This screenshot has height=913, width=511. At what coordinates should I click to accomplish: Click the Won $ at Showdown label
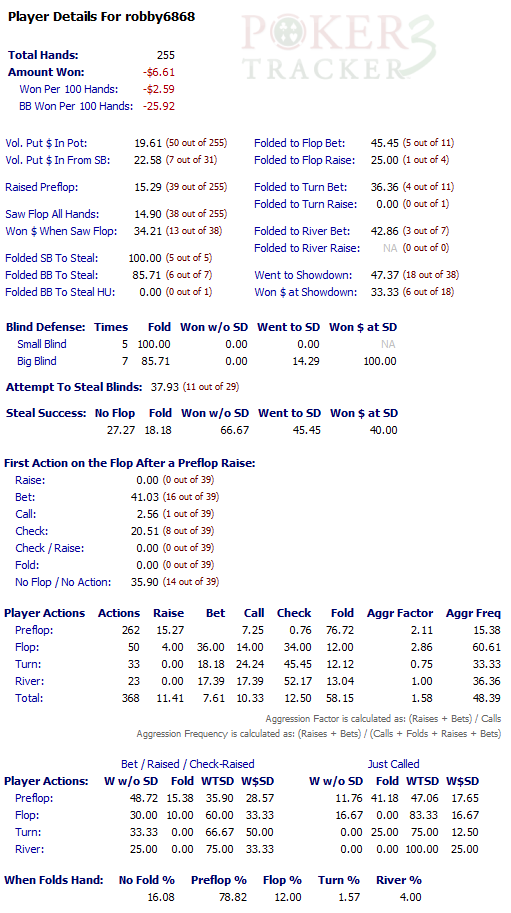pyautogui.click(x=306, y=292)
